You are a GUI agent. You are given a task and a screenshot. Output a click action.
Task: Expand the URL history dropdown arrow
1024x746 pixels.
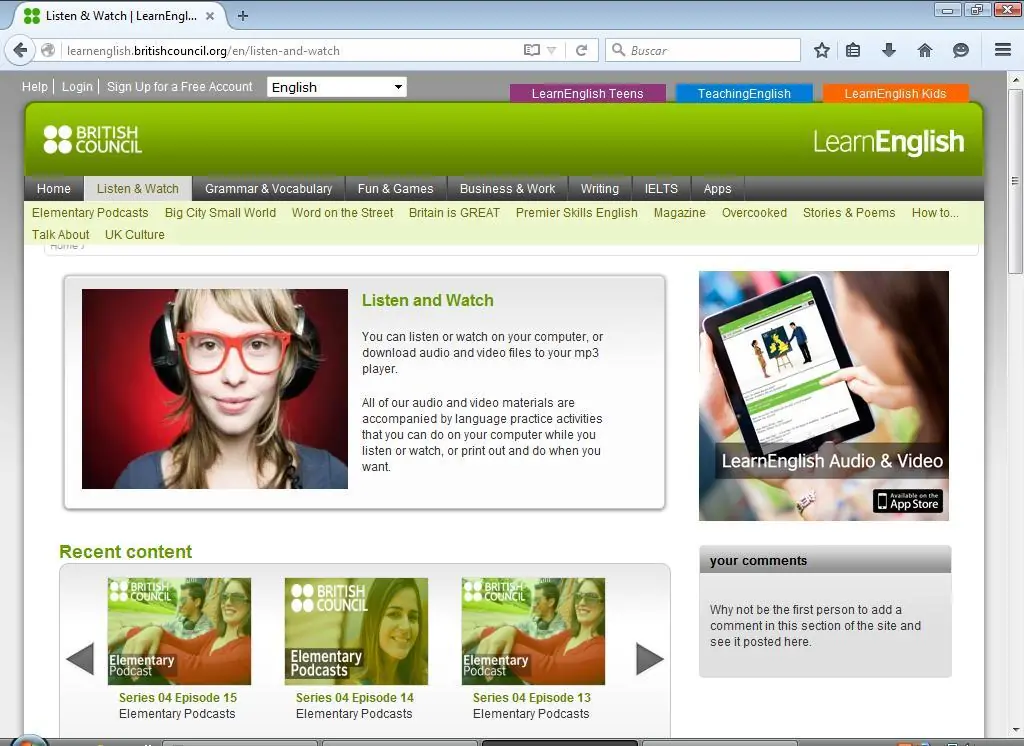point(552,50)
